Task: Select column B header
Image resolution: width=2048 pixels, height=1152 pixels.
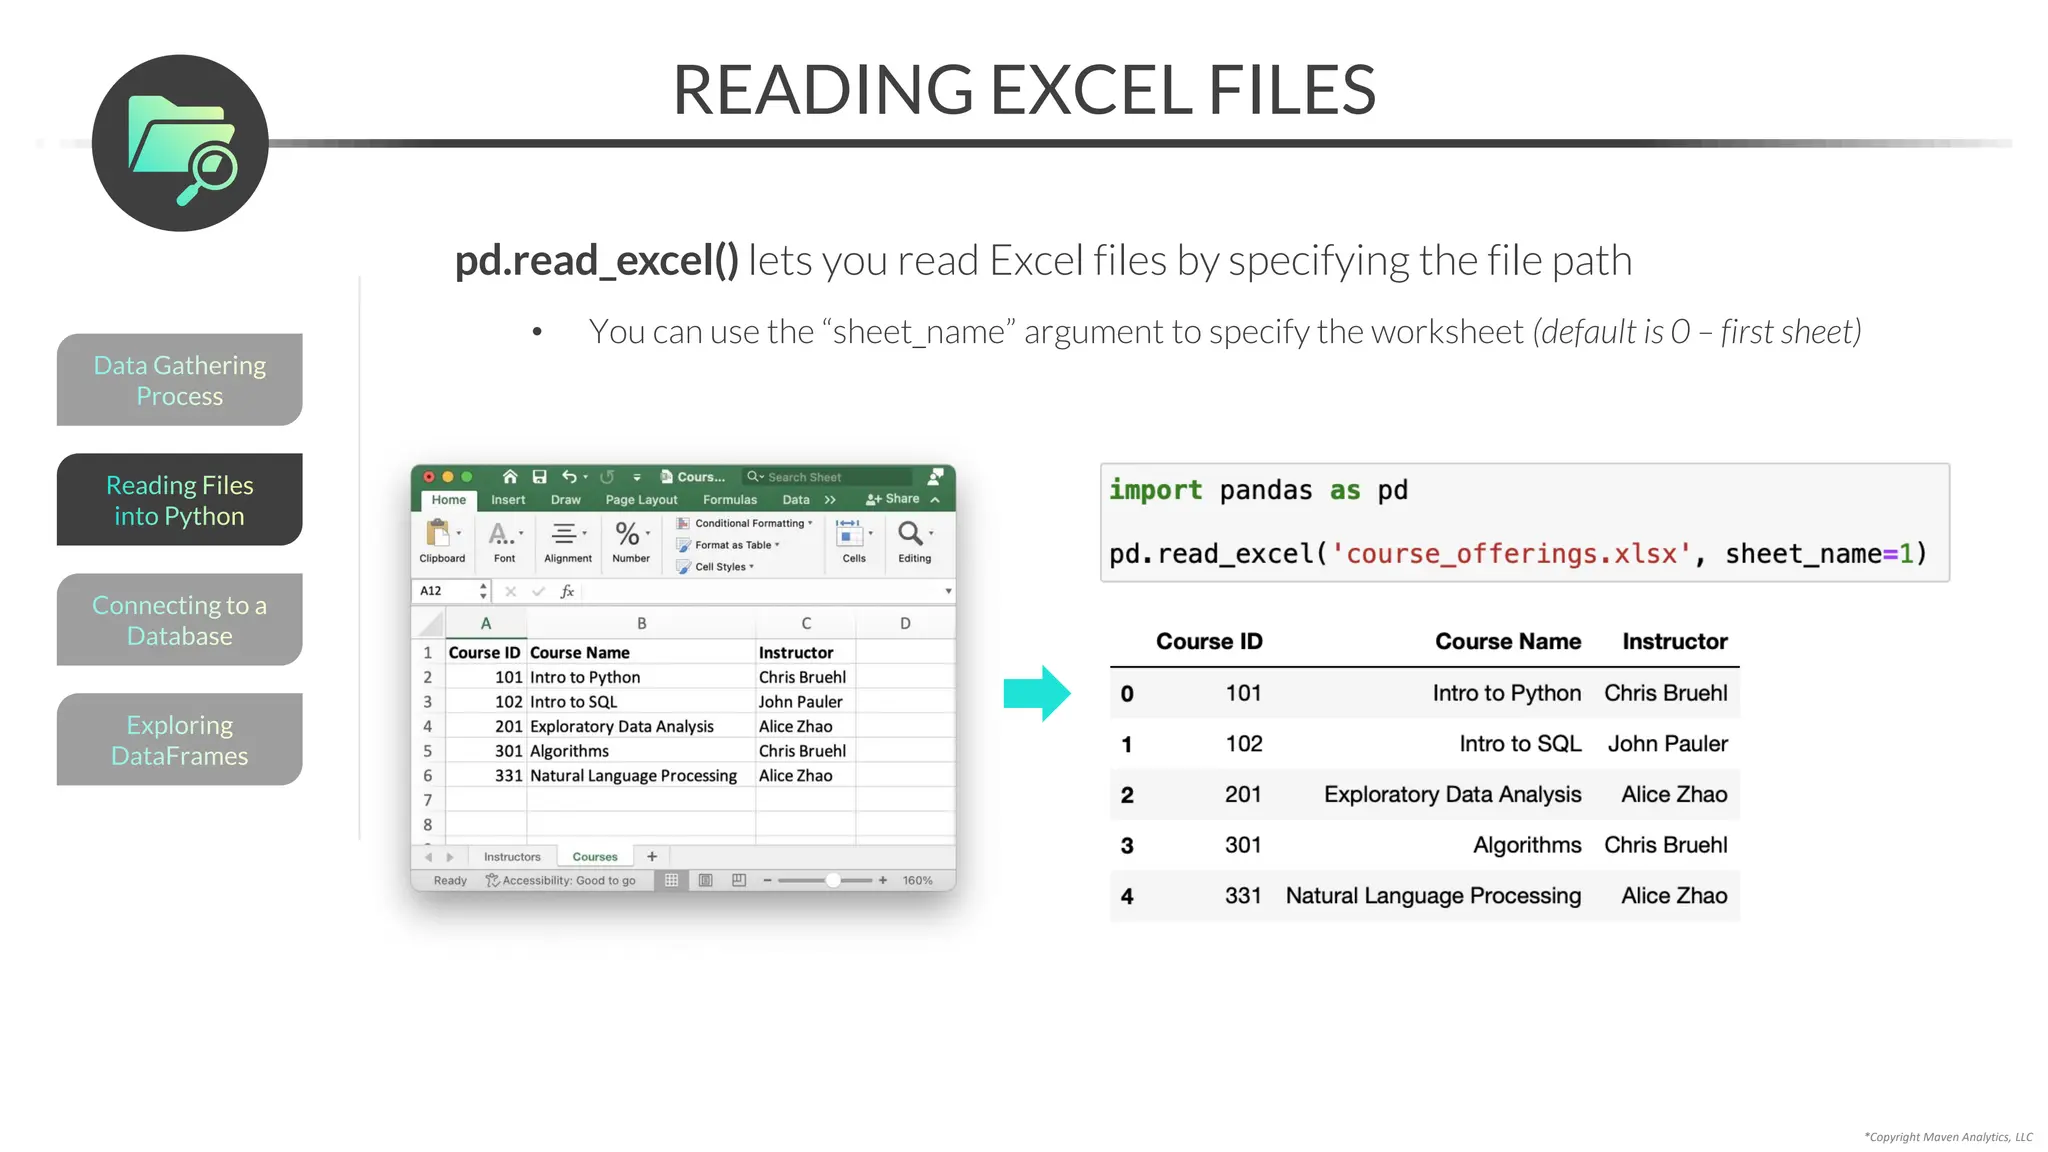Action: 641,624
